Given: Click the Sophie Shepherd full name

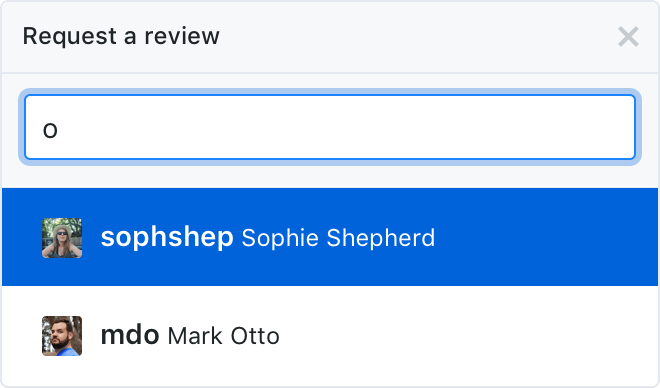Looking at the screenshot, I should coord(338,238).
